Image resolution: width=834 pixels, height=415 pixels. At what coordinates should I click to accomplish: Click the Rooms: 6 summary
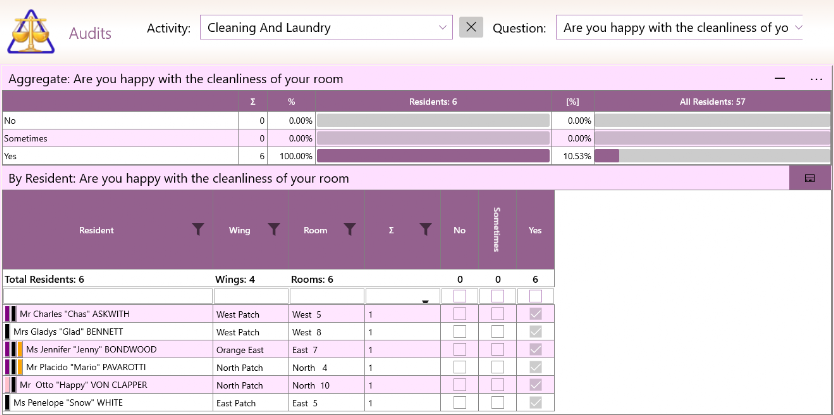[312, 279]
